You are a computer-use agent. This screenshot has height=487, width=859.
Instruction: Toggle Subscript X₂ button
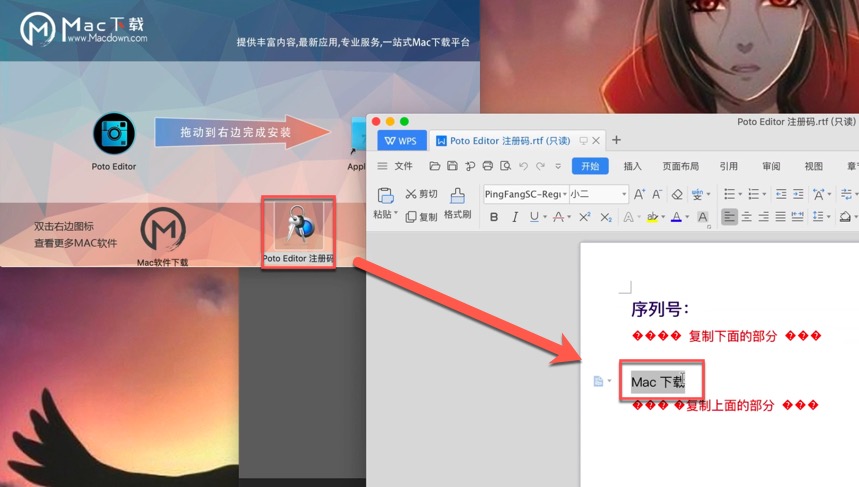pyautogui.click(x=605, y=217)
